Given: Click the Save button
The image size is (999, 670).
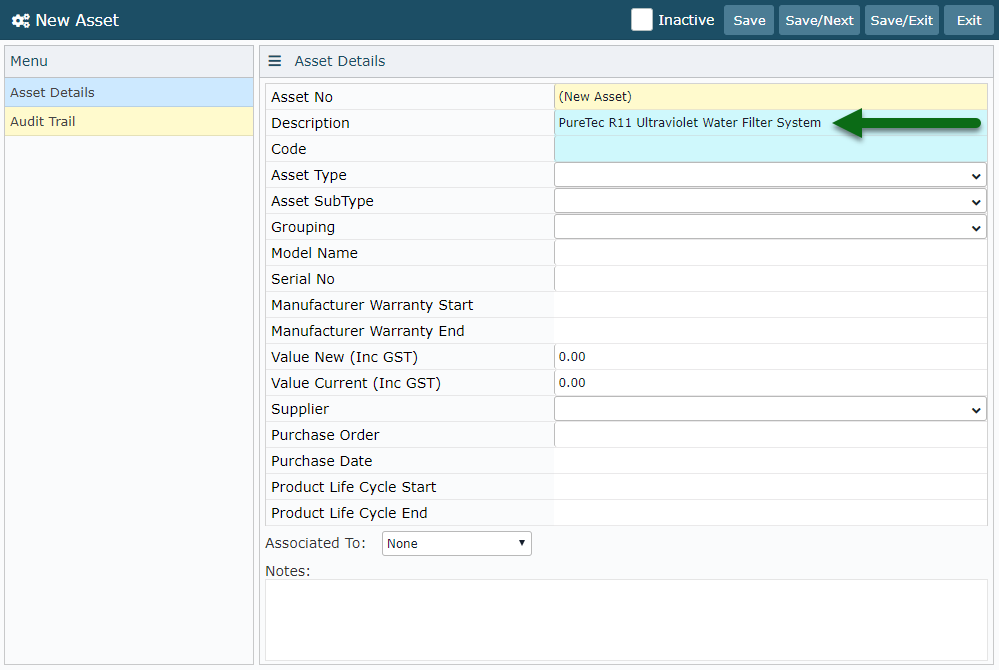Looking at the screenshot, I should [749, 20].
